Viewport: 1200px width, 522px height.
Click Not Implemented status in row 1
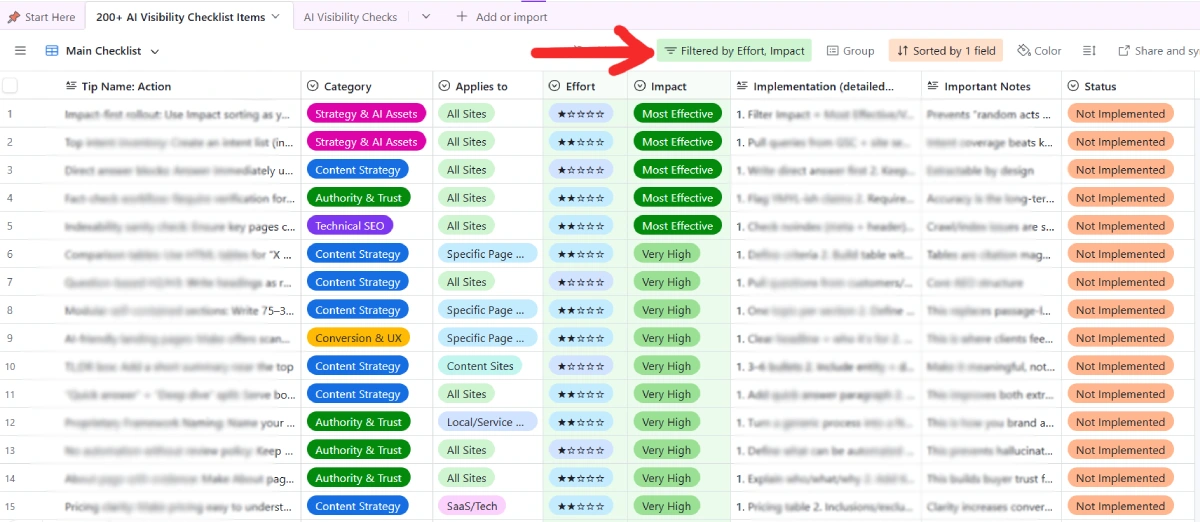(x=1120, y=114)
